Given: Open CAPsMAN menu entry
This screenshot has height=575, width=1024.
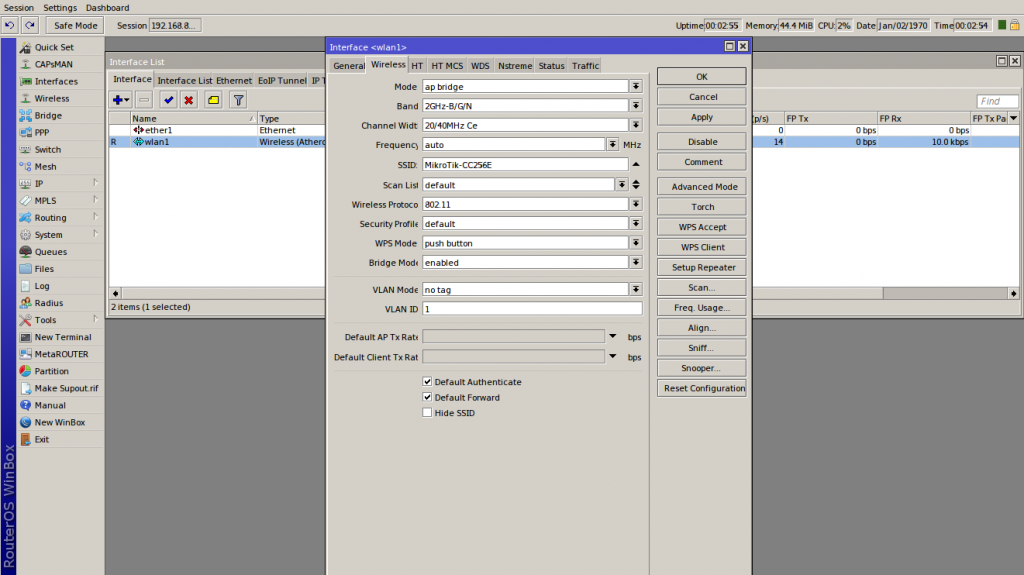Looking at the screenshot, I should coord(54,64).
